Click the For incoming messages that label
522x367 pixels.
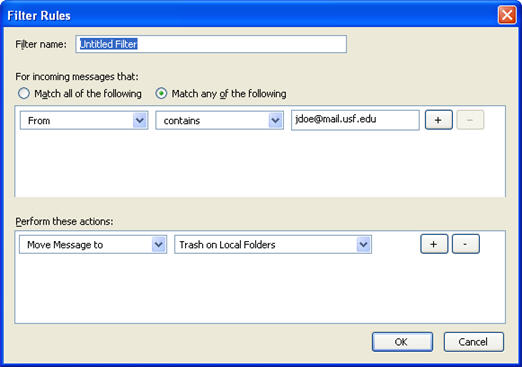(77, 77)
